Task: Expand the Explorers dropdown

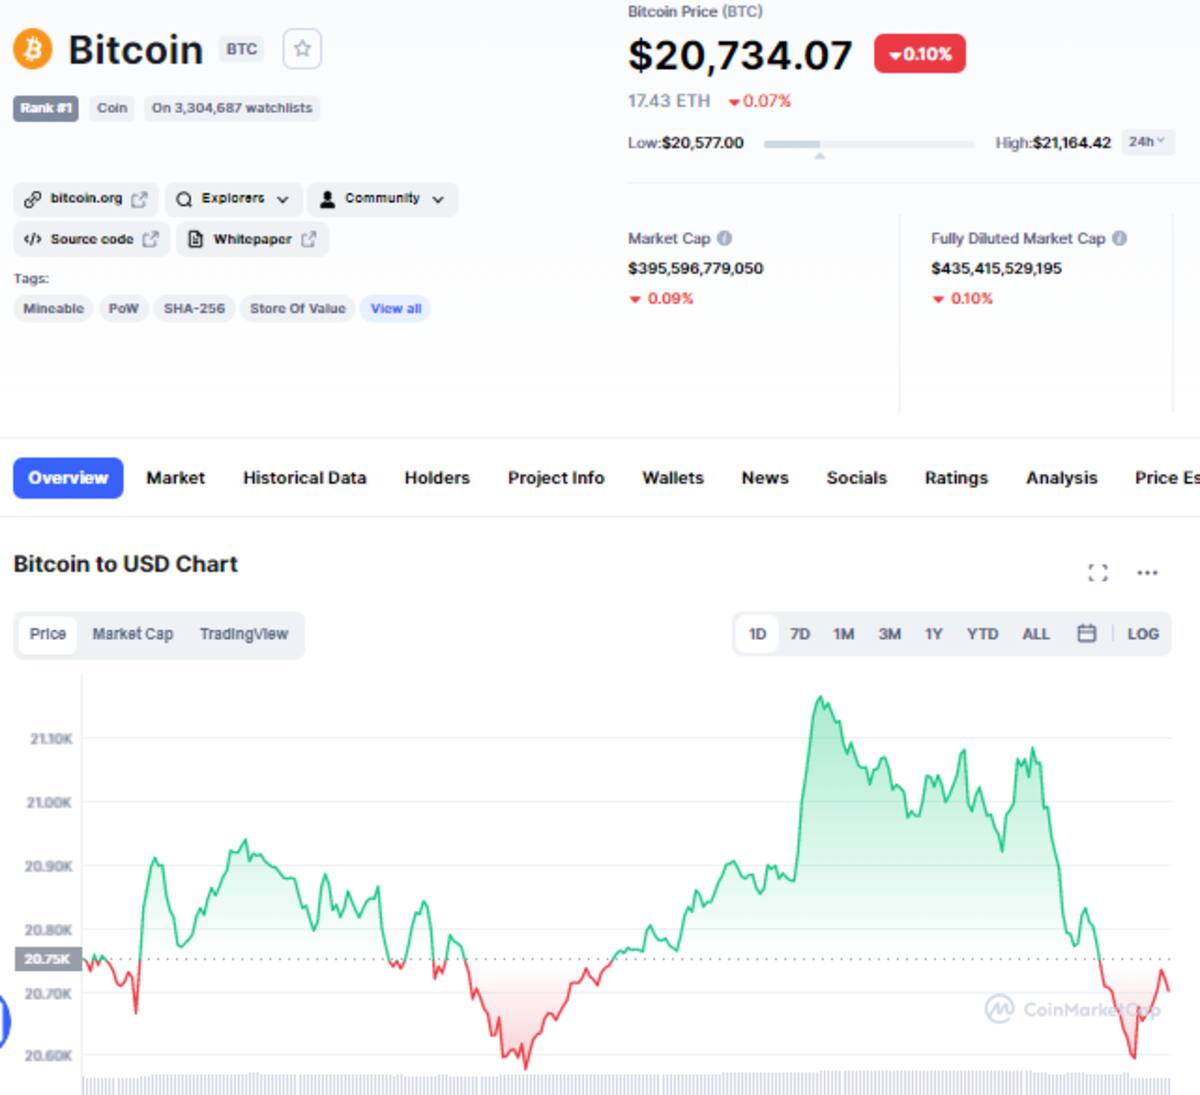Action: (x=232, y=199)
